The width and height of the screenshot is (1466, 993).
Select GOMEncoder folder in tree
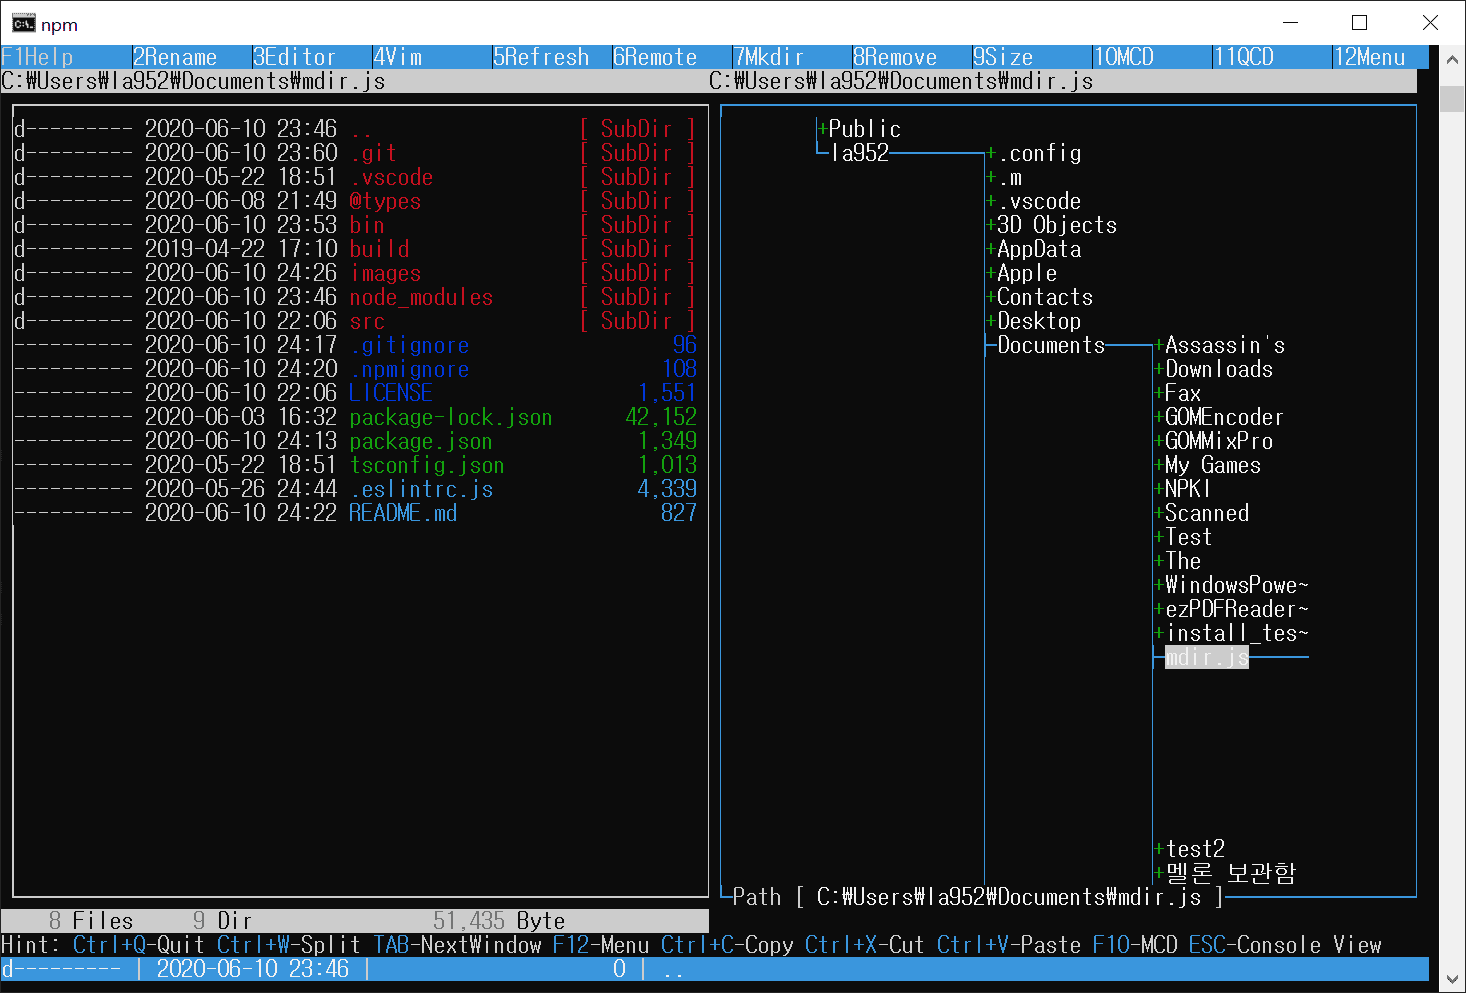(x=1224, y=417)
